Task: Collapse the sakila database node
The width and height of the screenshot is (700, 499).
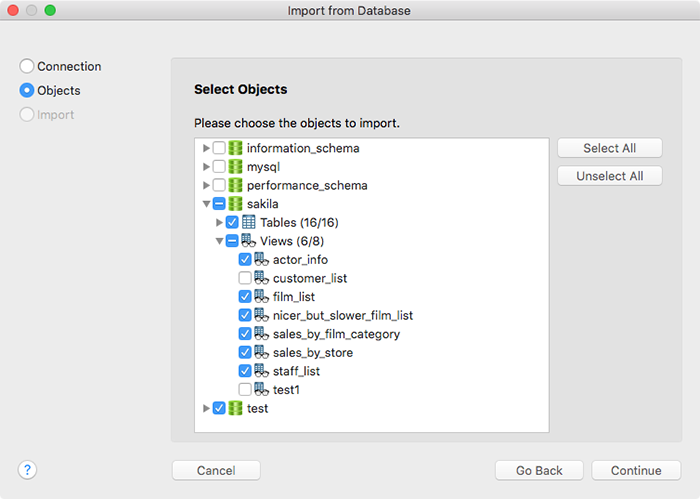Action: [x=206, y=204]
